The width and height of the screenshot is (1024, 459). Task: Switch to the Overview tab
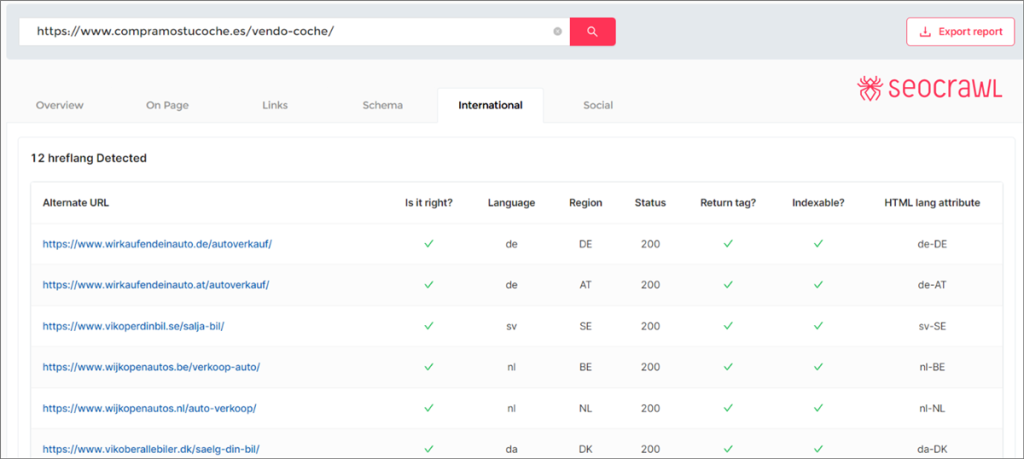[x=60, y=105]
